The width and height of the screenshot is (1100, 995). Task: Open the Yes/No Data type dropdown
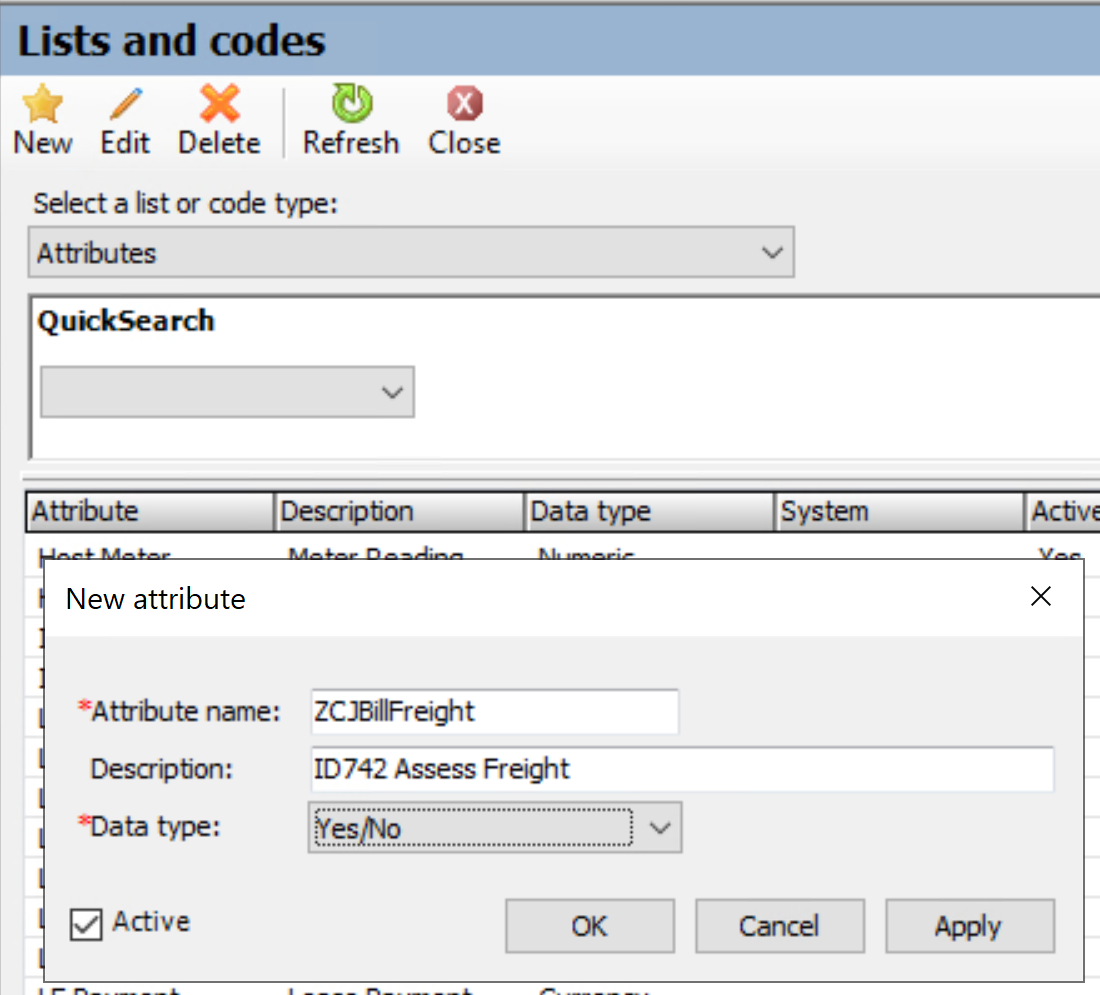click(x=495, y=828)
